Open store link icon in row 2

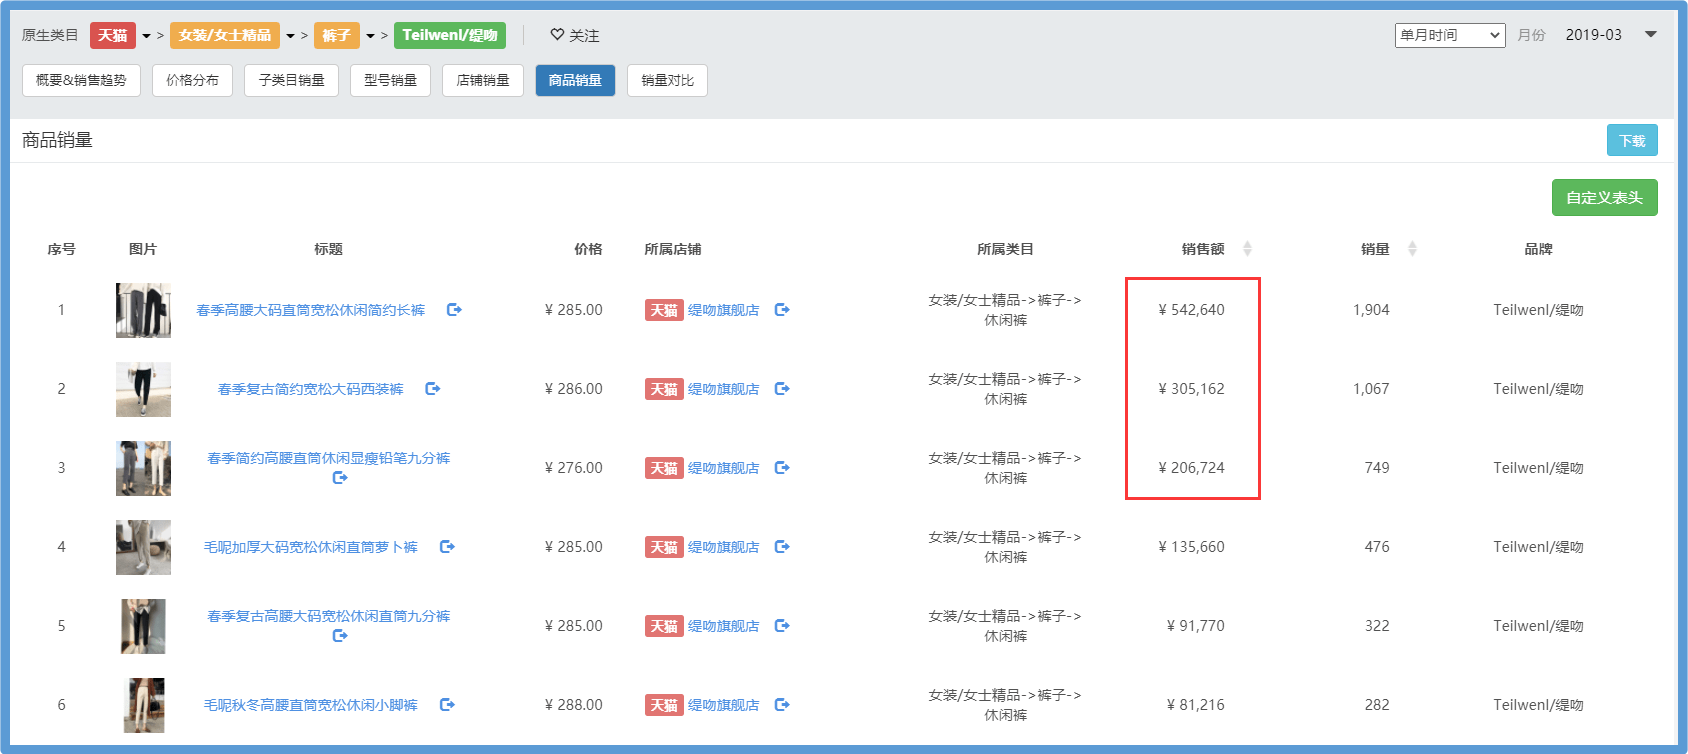pos(782,389)
